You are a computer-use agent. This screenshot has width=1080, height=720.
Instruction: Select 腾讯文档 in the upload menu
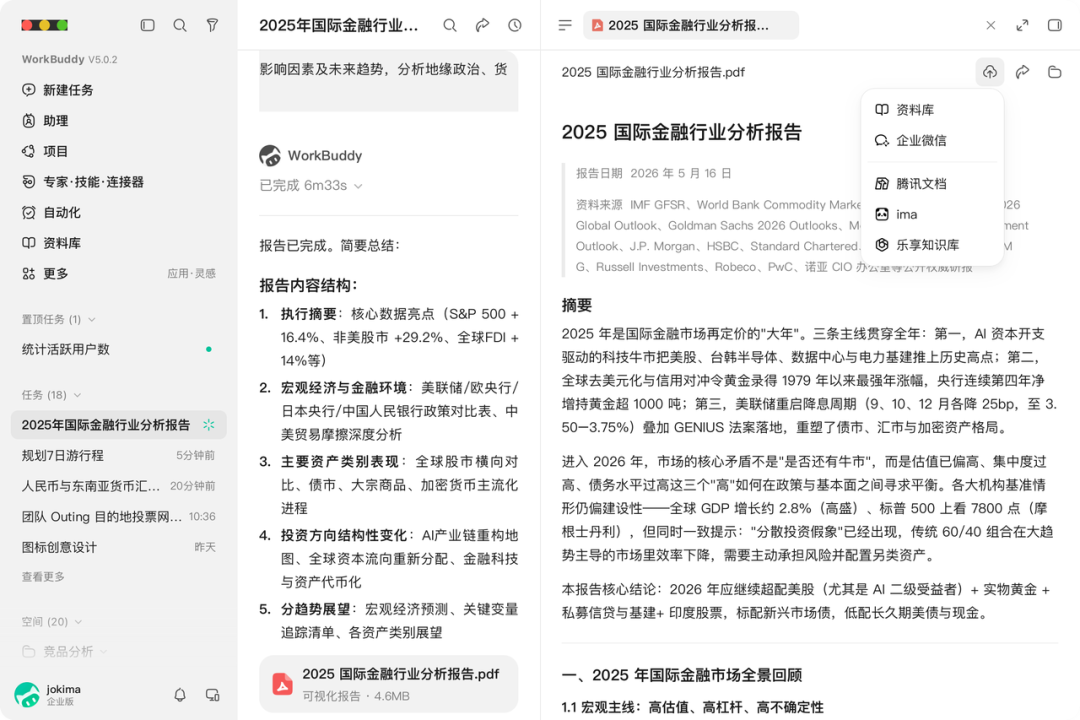[x=932, y=184]
